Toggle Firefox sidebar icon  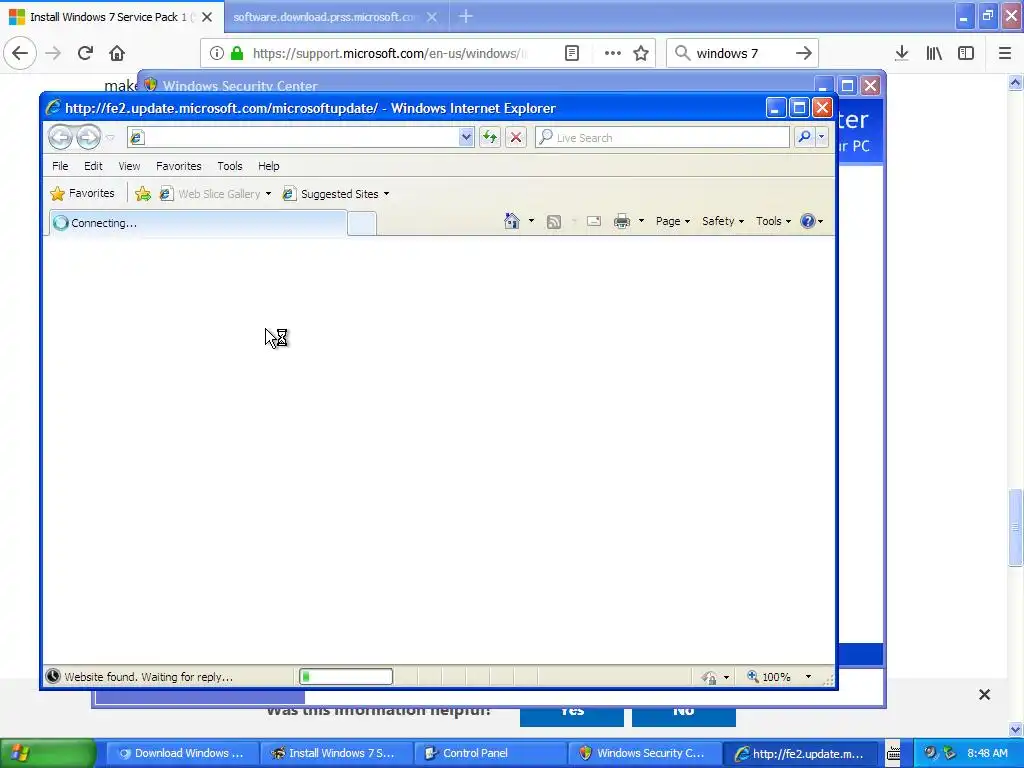966,53
